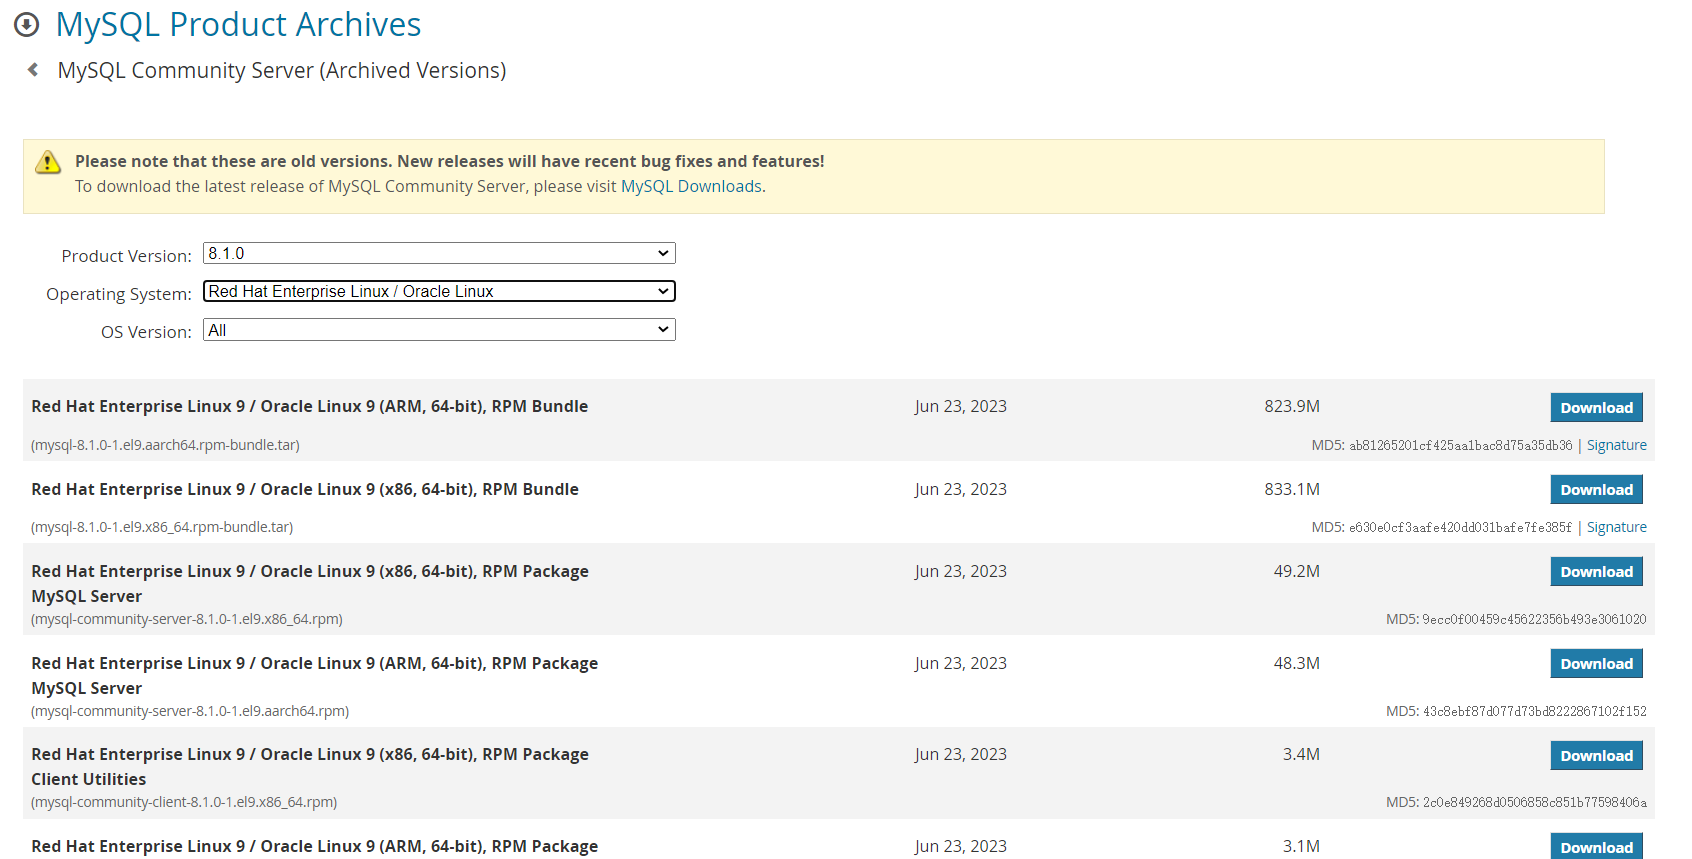The image size is (1692, 859).
Task: Download the ARM 64-bit RPM Bundle
Action: pyautogui.click(x=1596, y=408)
